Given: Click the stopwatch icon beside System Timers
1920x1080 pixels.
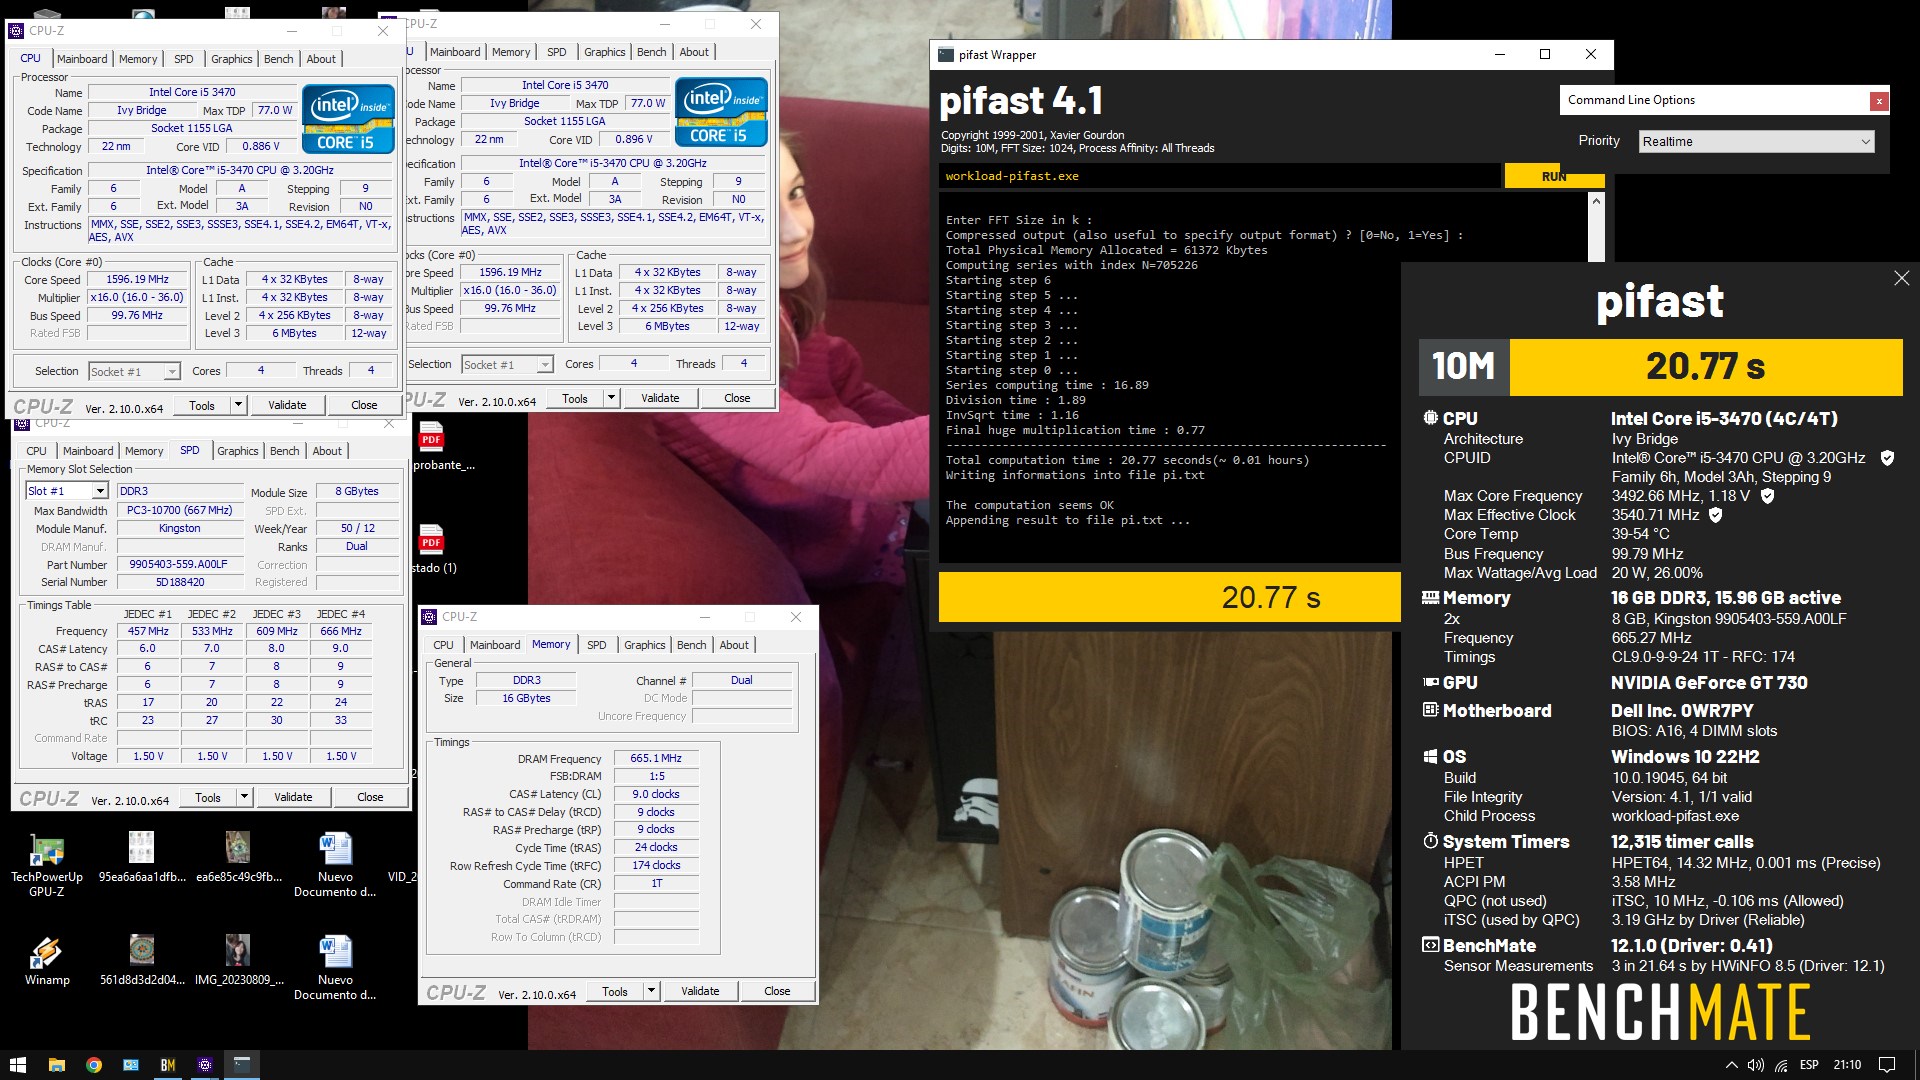Looking at the screenshot, I should click(1431, 841).
